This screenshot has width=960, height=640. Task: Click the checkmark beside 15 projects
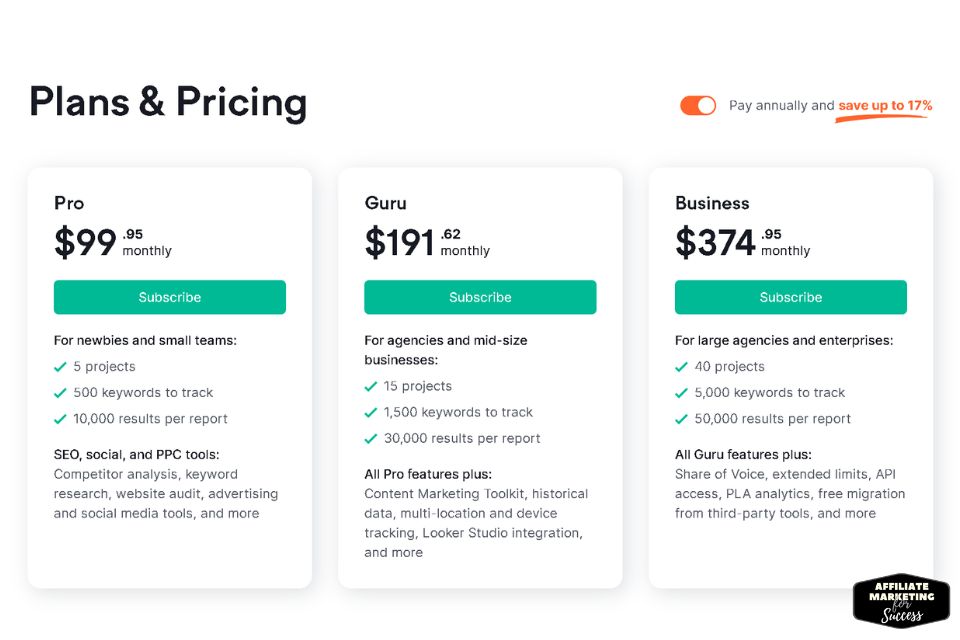tap(370, 386)
